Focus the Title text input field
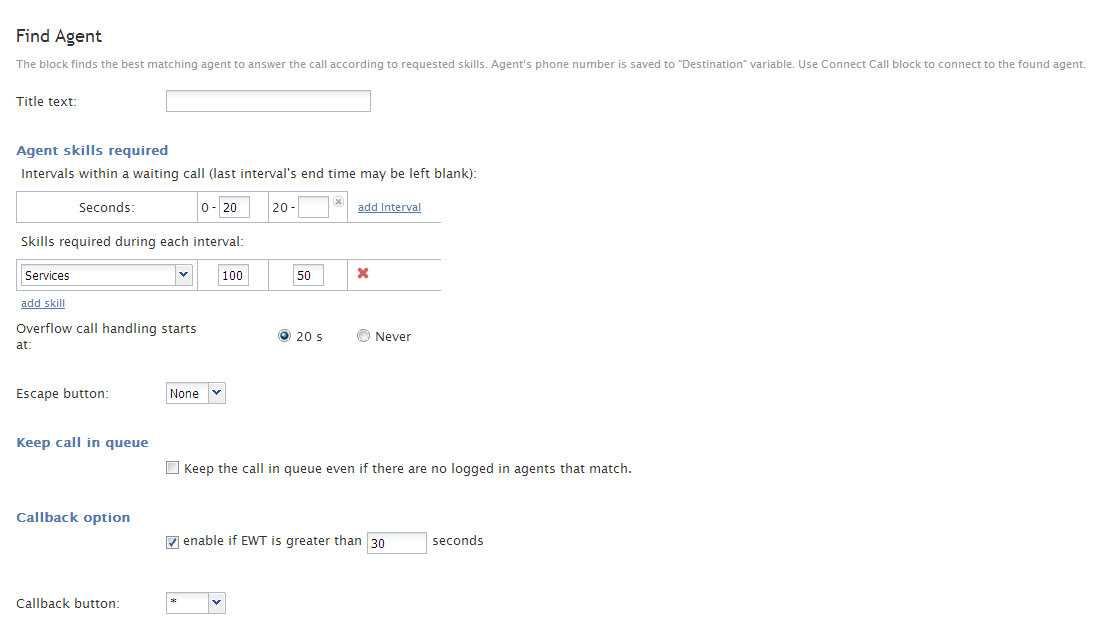The height and width of the screenshot is (637, 1107). (268, 101)
